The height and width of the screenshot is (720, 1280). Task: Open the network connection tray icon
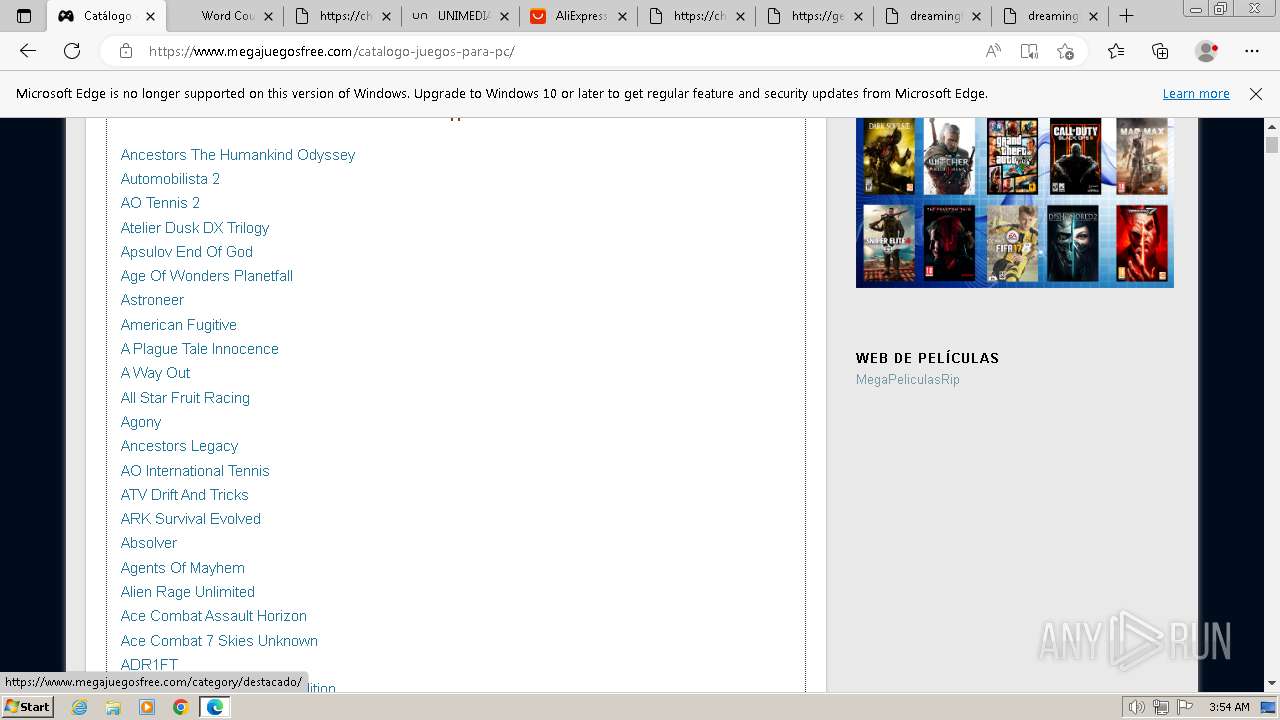pos(1160,707)
